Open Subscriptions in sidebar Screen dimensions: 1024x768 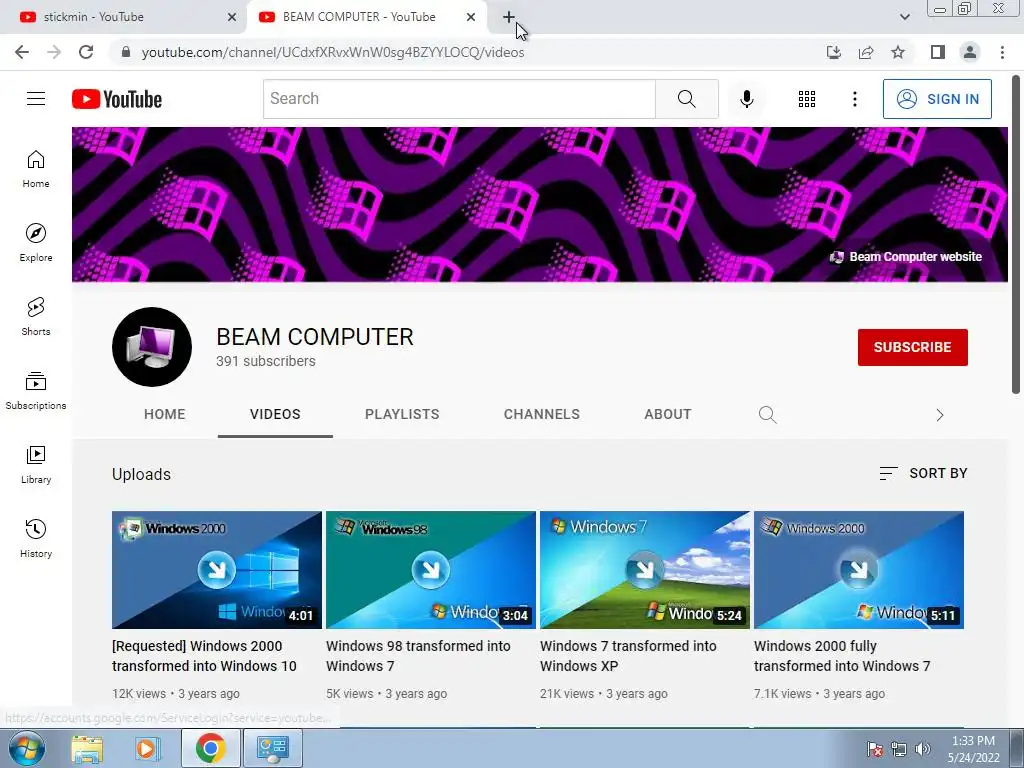pos(36,391)
